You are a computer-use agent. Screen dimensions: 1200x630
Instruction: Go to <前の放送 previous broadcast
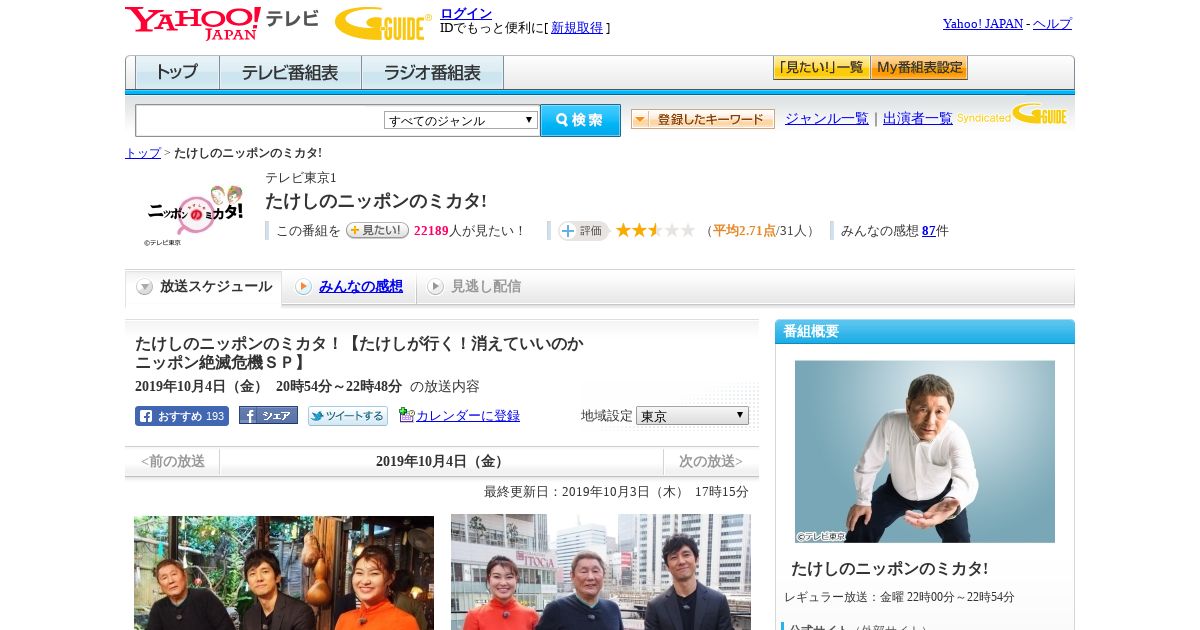coord(172,461)
